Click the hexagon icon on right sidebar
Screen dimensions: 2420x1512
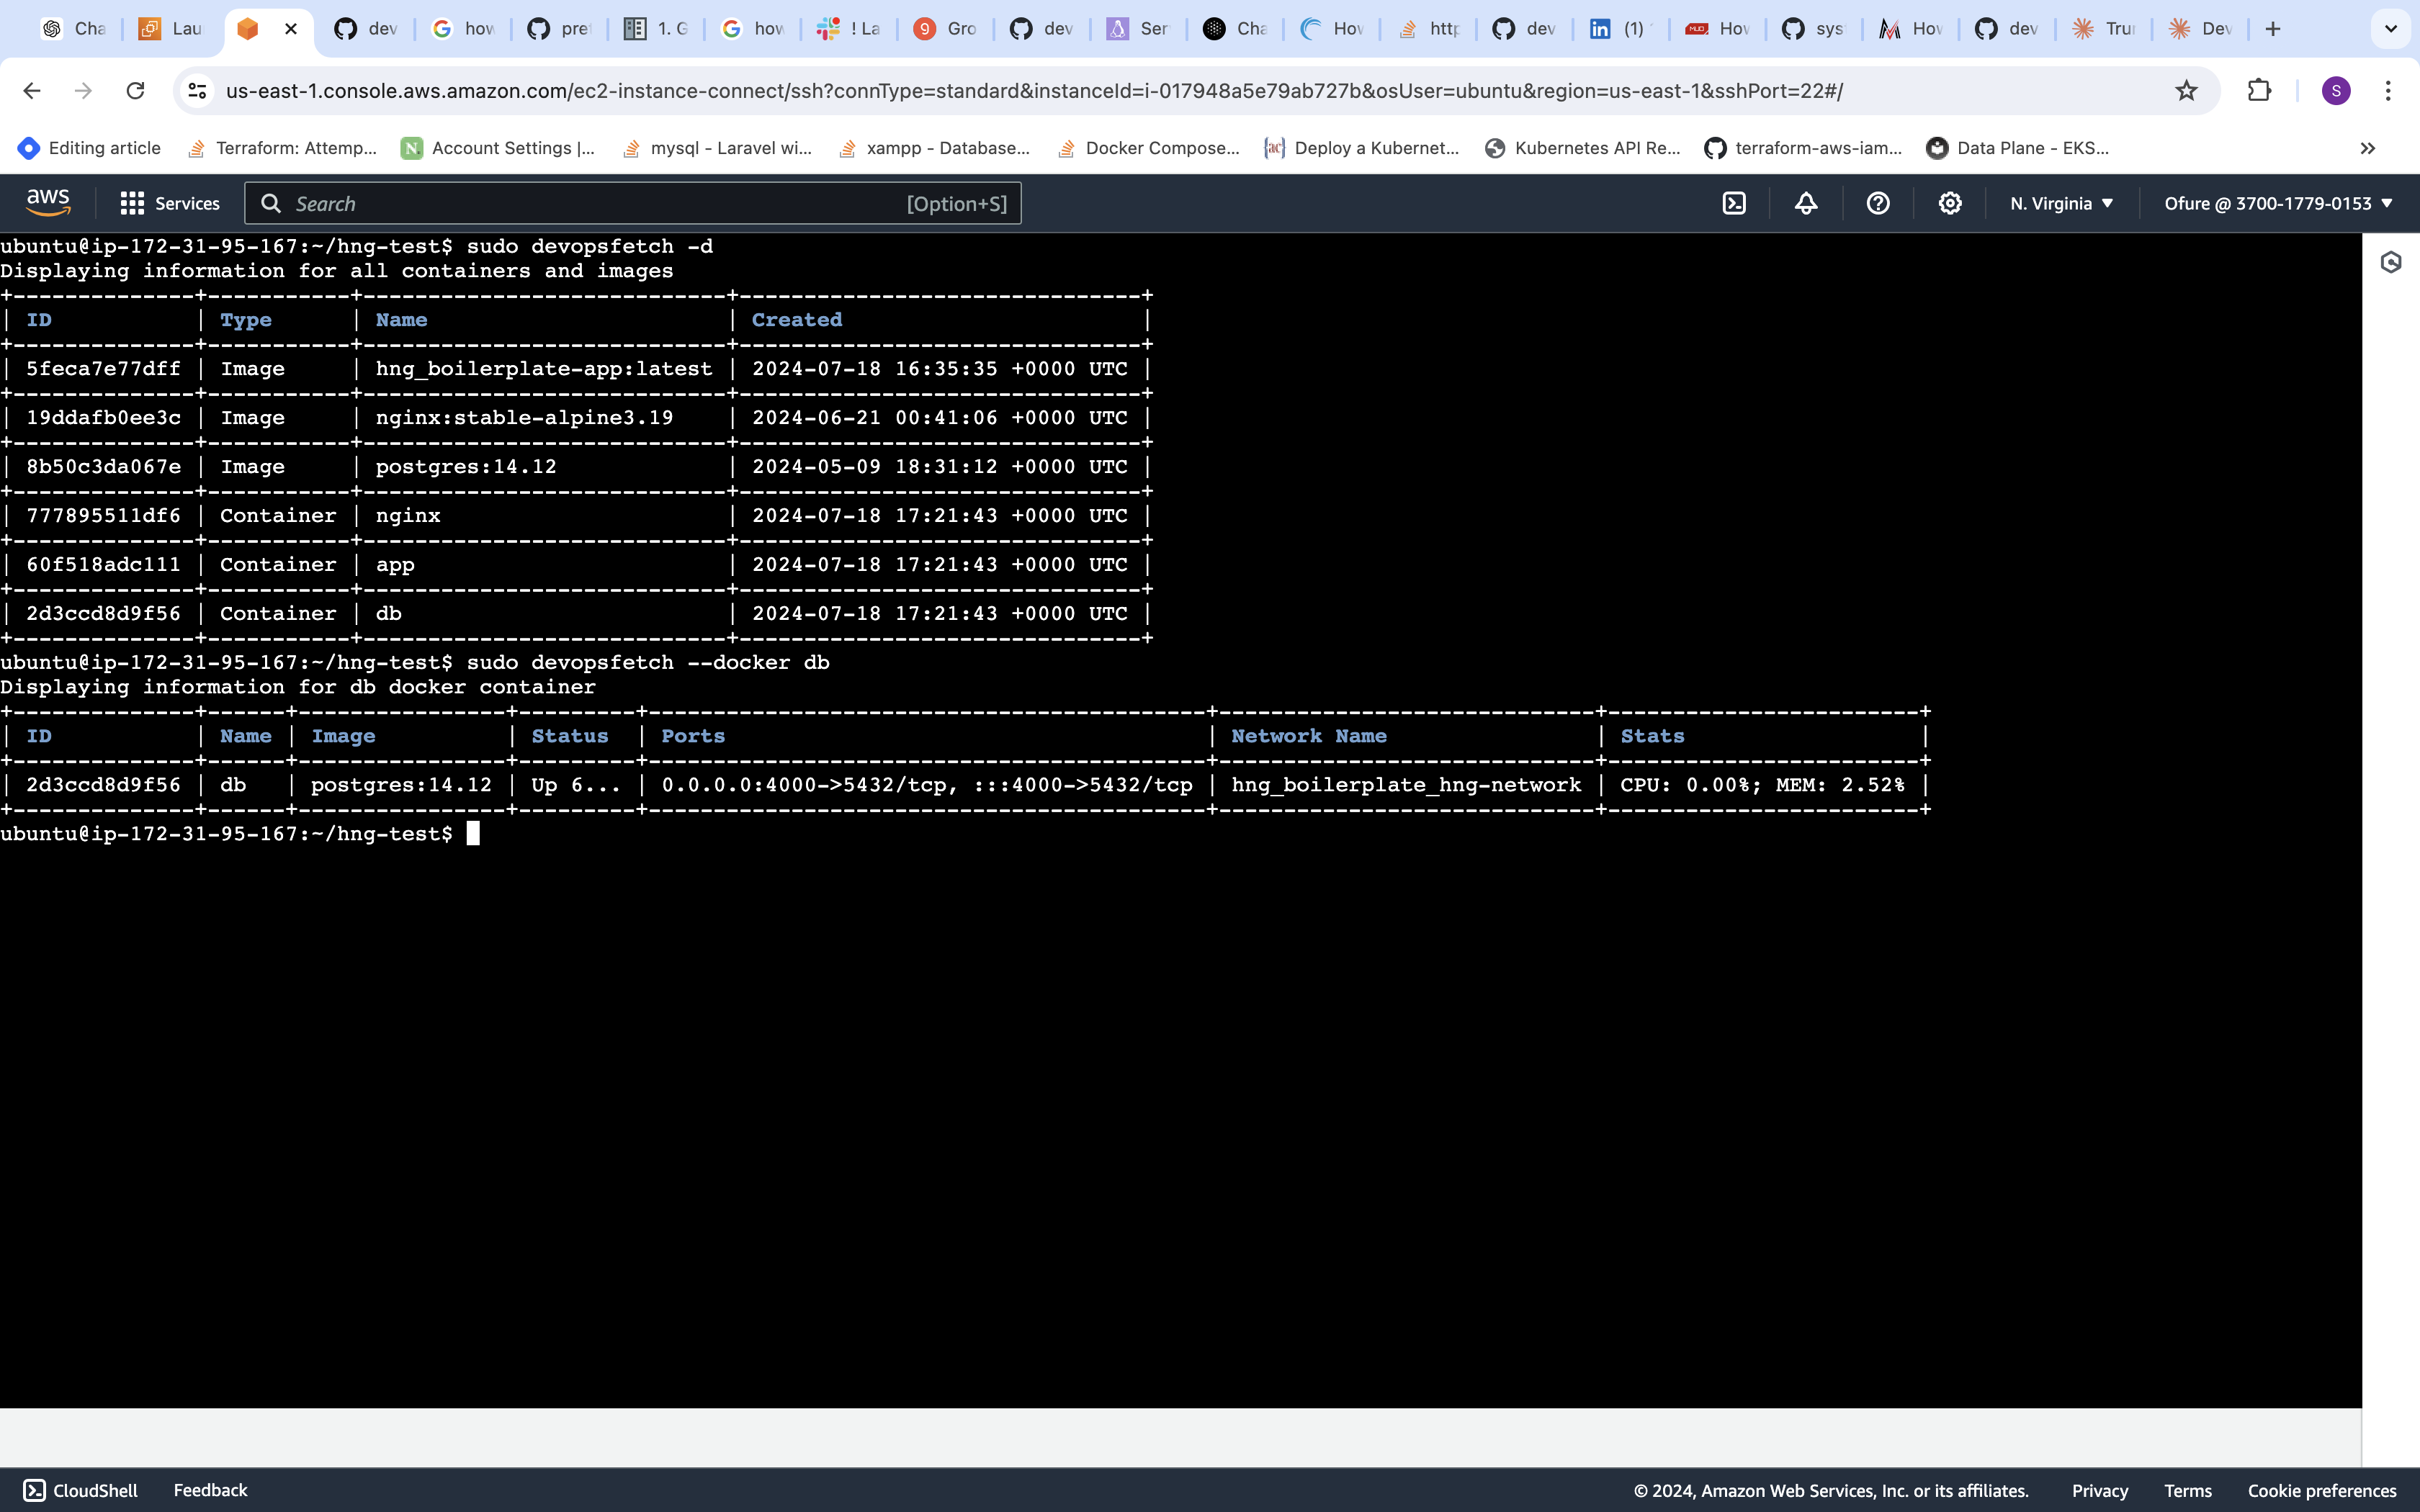pos(2391,263)
